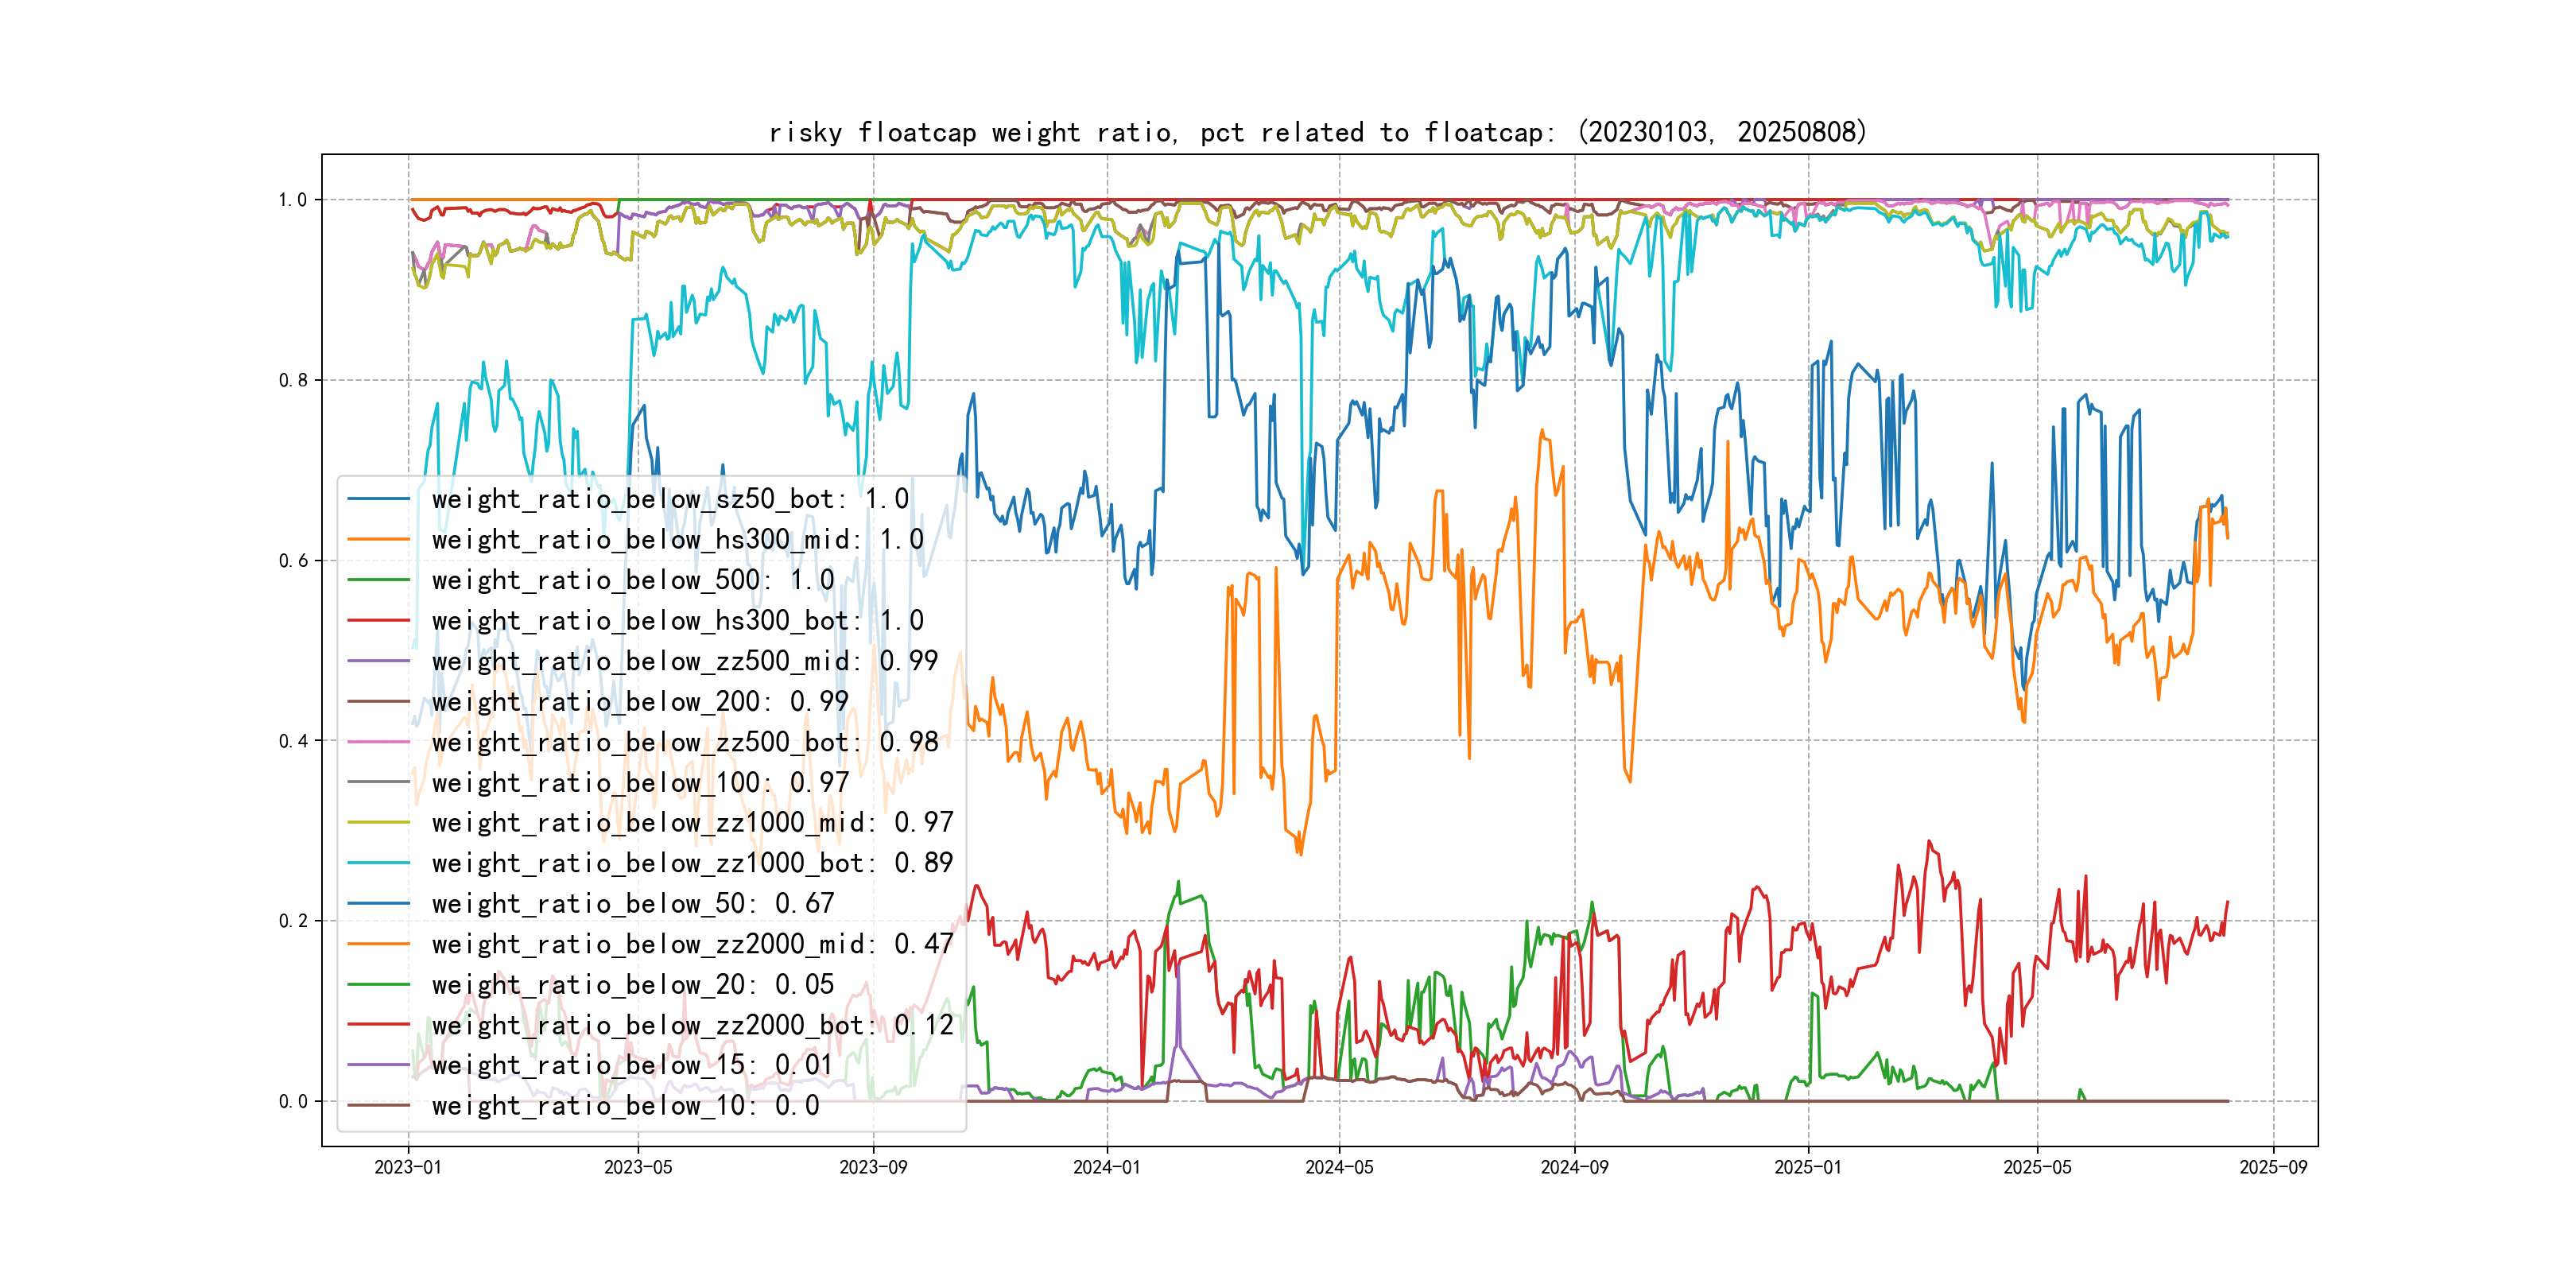This screenshot has width=2576, height=1288.
Task: Select the weight_ratio_below_200 legend label
Action: [x=640, y=702]
